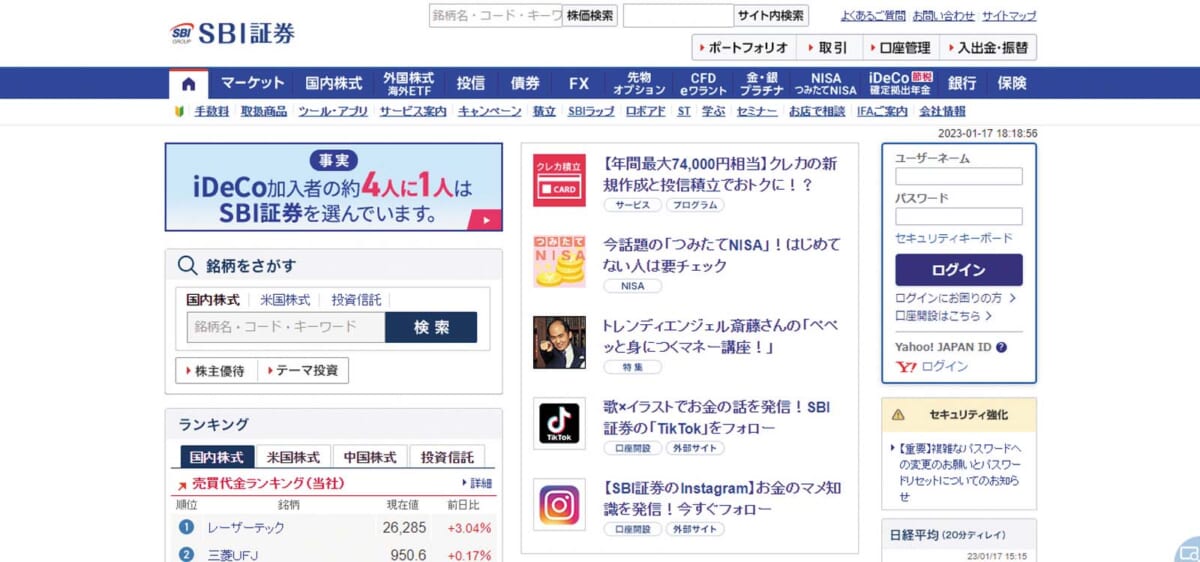The width and height of the screenshot is (1200, 562).
Task: Click the ポートフォリオ button
Action: [744, 47]
